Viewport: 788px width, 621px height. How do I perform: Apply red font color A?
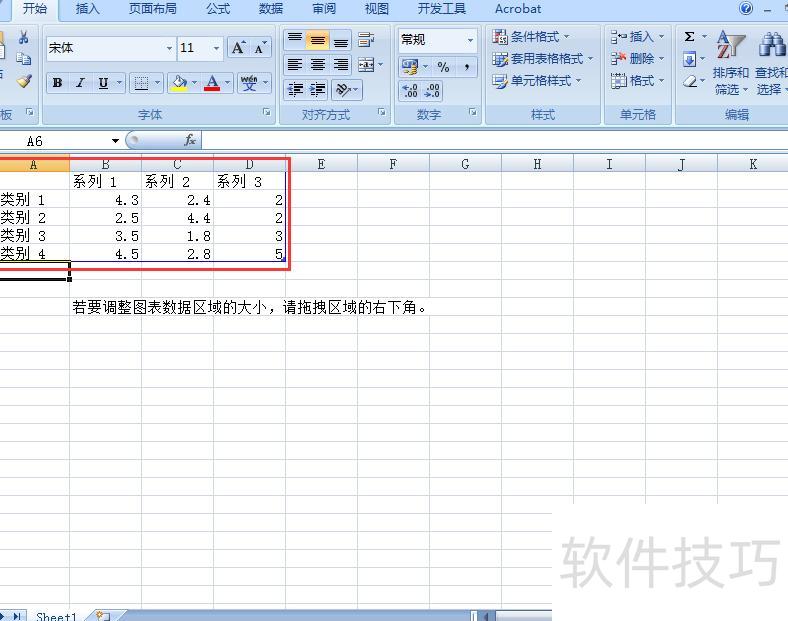[212, 83]
